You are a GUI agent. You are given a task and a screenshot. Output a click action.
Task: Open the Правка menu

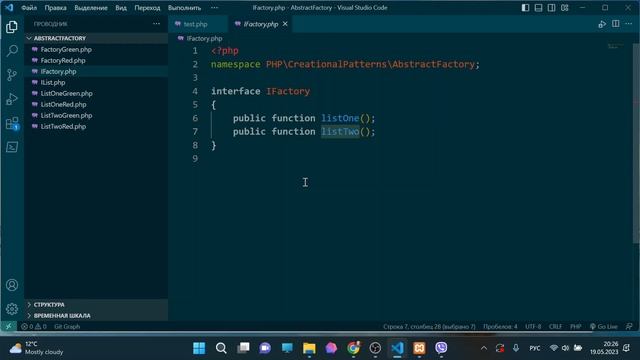point(56,8)
